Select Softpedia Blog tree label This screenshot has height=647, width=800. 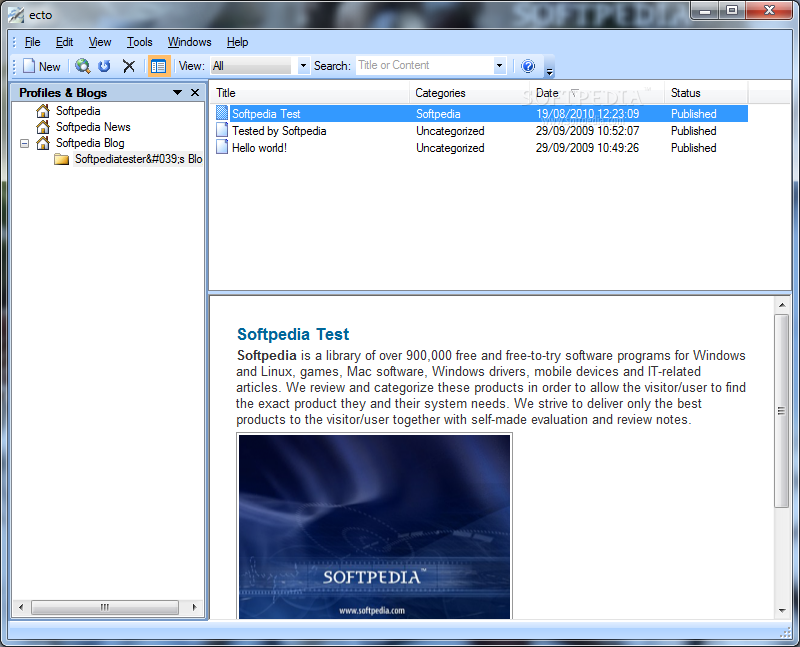(x=90, y=143)
